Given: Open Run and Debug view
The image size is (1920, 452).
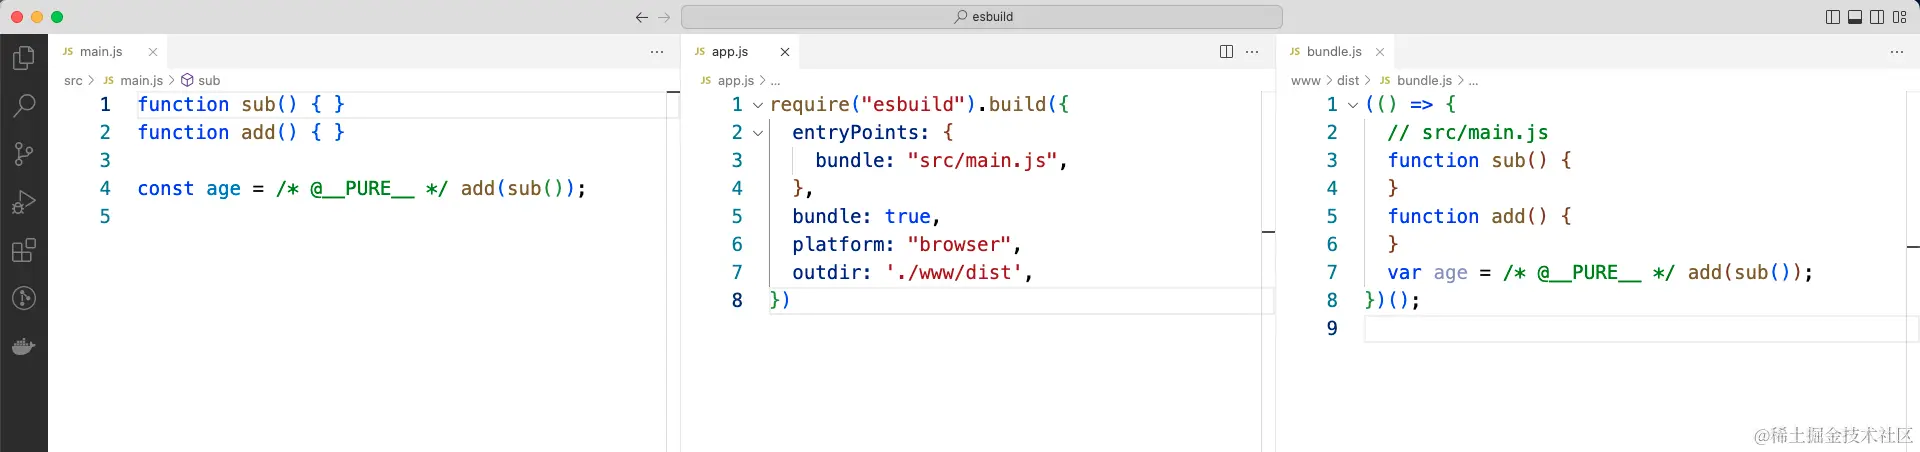Looking at the screenshot, I should click(x=24, y=202).
